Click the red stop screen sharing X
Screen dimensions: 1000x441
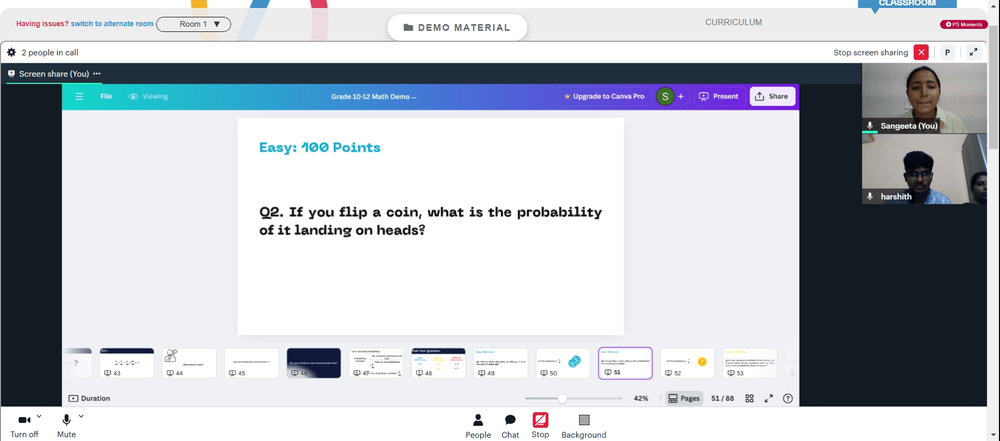click(921, 52)
